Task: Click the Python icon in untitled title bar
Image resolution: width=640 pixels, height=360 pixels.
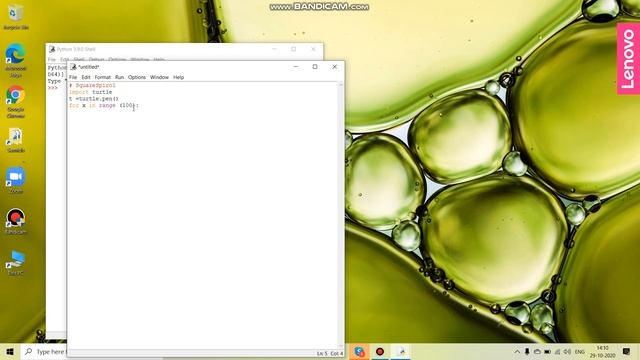Action: (73, 67)
